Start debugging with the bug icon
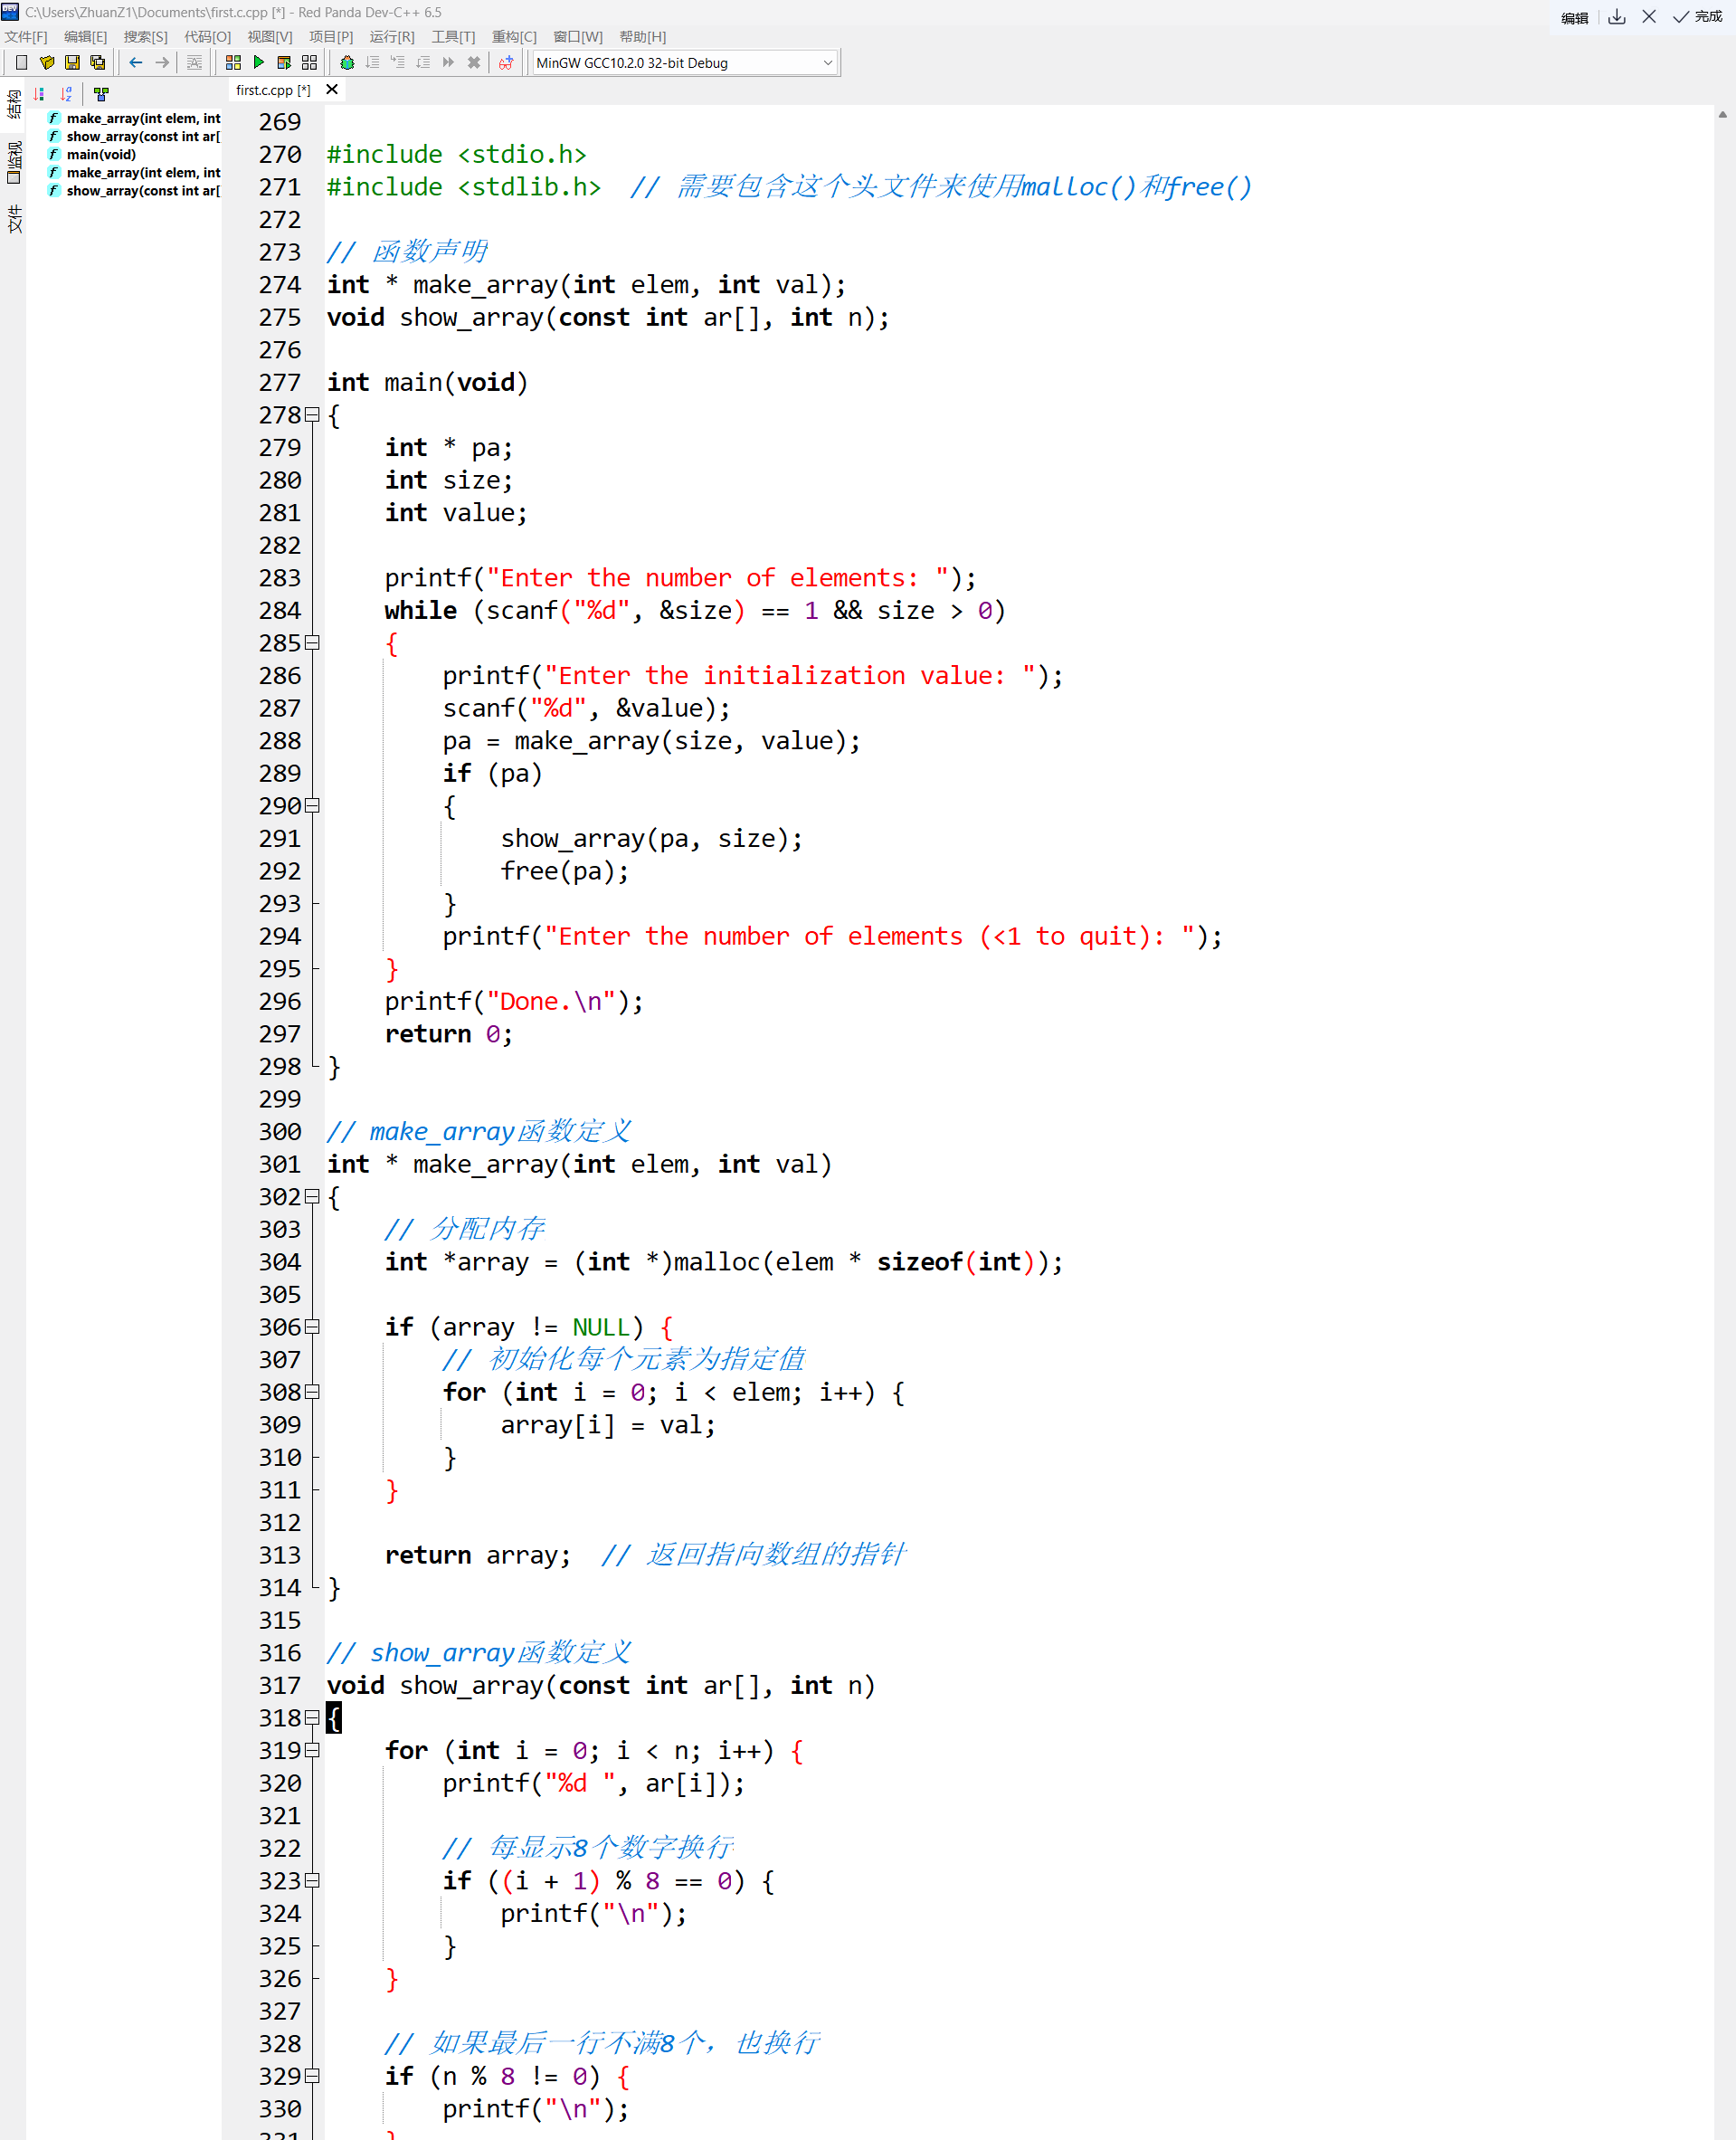The width and height of the screenshot is (1736, 2140). click(x=347, y=63)
